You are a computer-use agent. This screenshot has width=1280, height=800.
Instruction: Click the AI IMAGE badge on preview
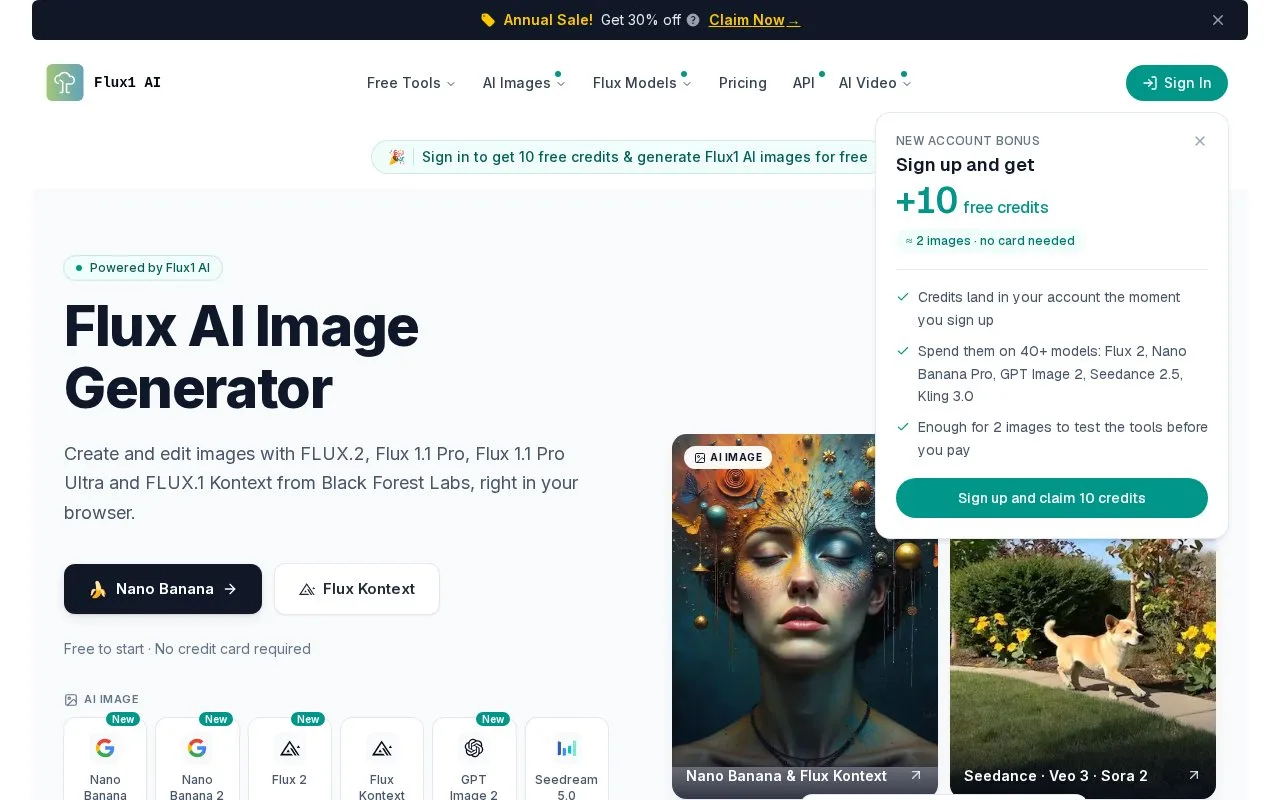728,457
